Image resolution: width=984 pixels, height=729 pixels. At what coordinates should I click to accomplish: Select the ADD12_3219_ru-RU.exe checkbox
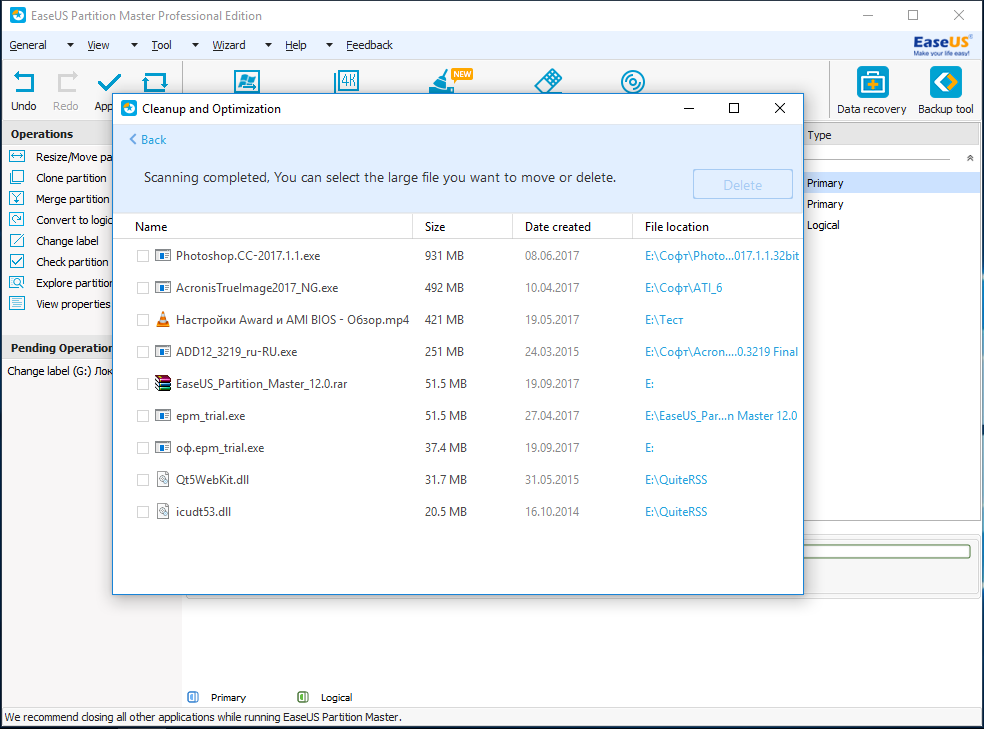(143, 352)
